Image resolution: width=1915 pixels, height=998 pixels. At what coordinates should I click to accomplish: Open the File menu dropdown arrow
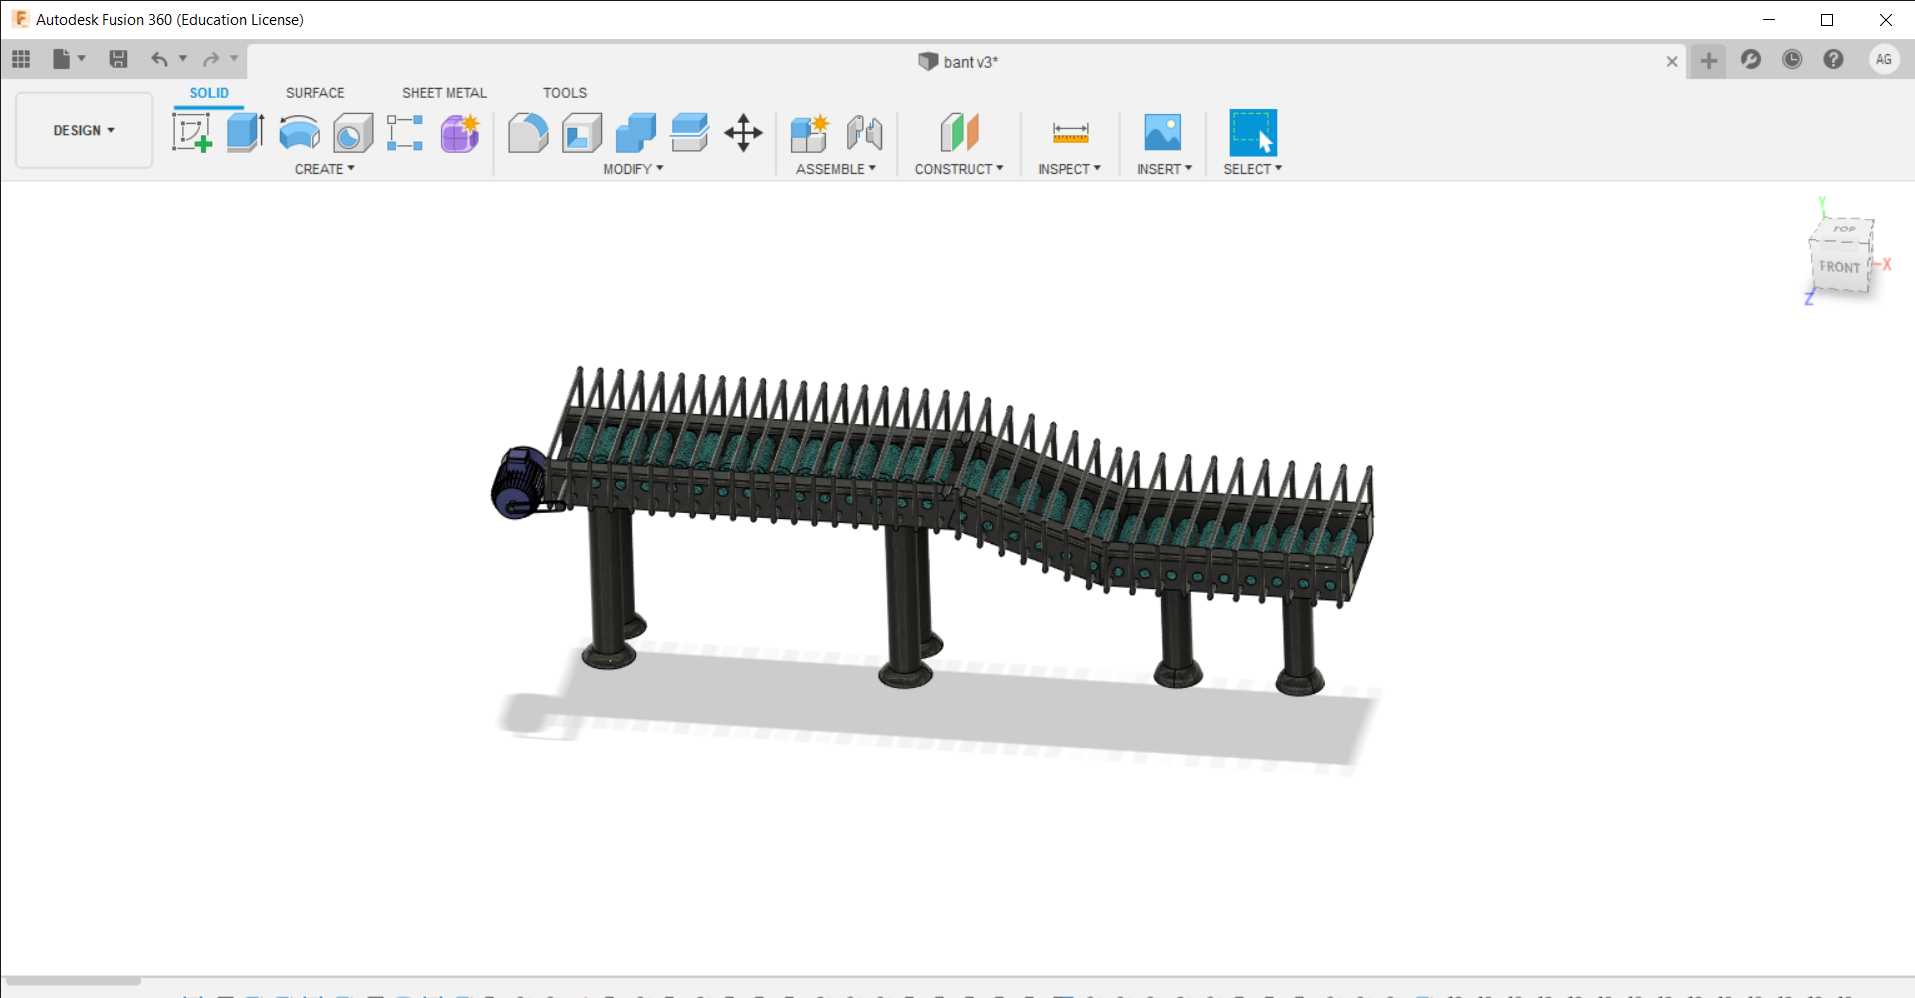click(82, 59)
